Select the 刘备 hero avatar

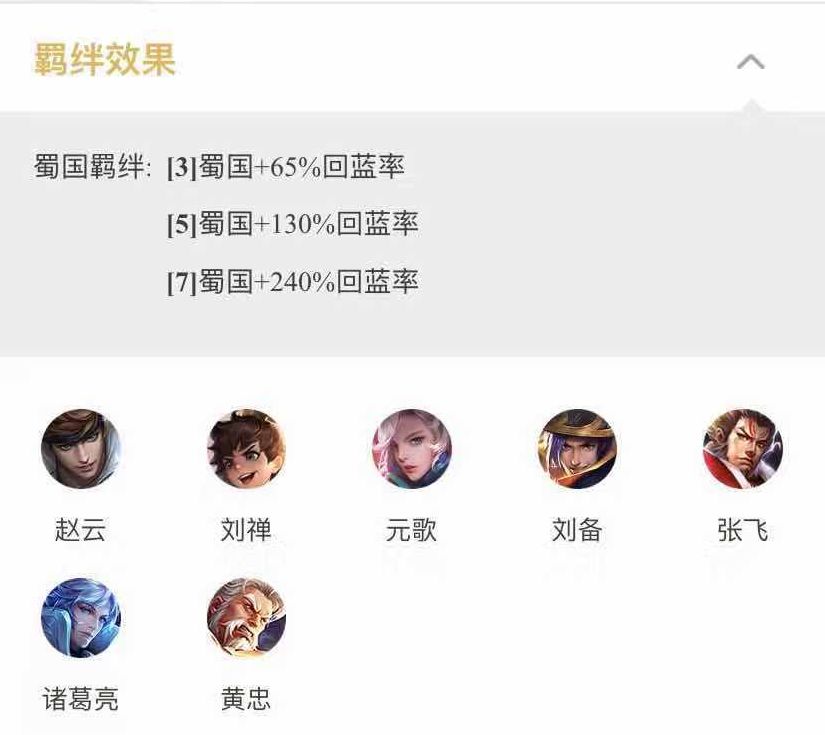[577, 449]
